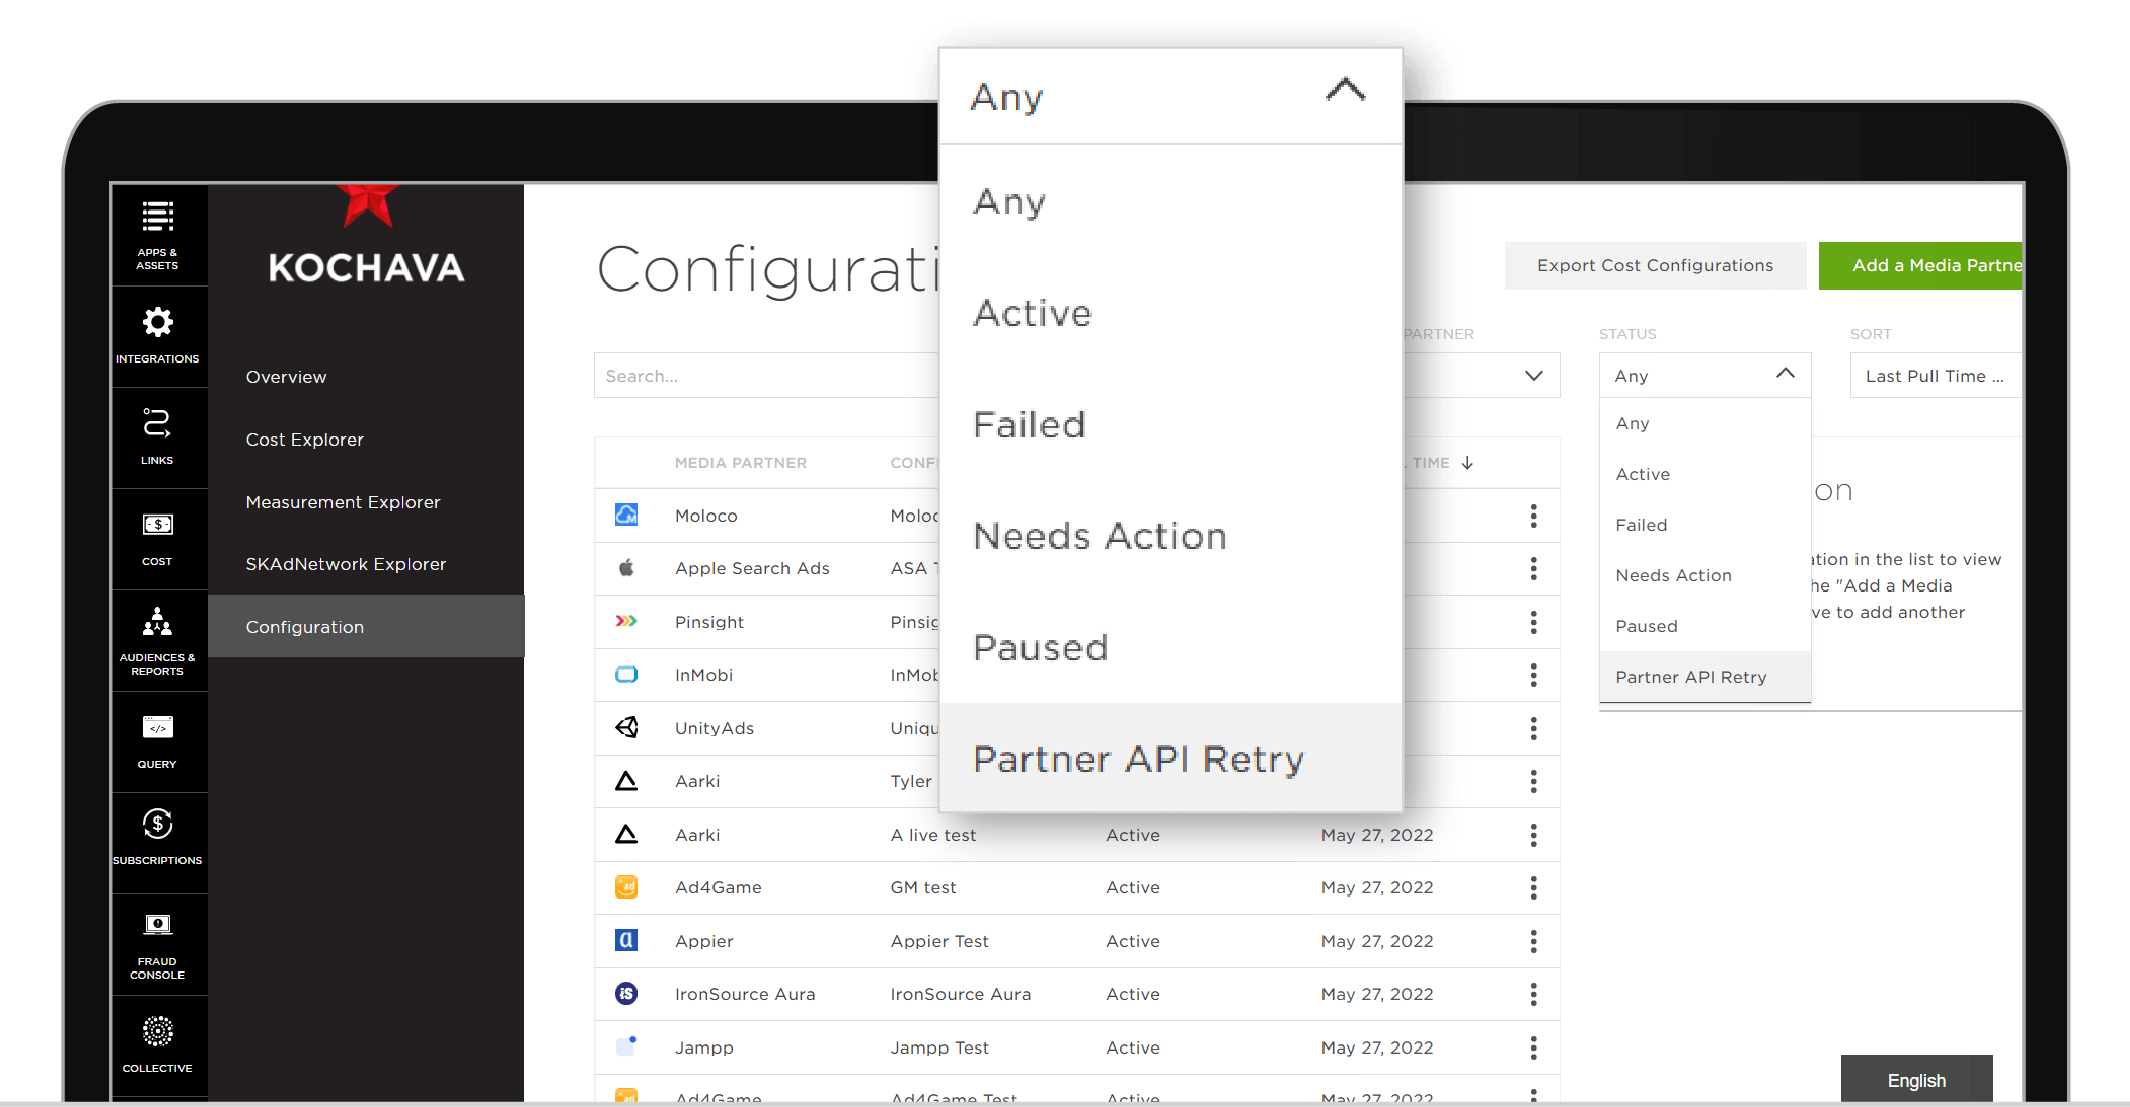Click the IronSource Aura icon
The image size is (2130, 1107).
(626, 993)
